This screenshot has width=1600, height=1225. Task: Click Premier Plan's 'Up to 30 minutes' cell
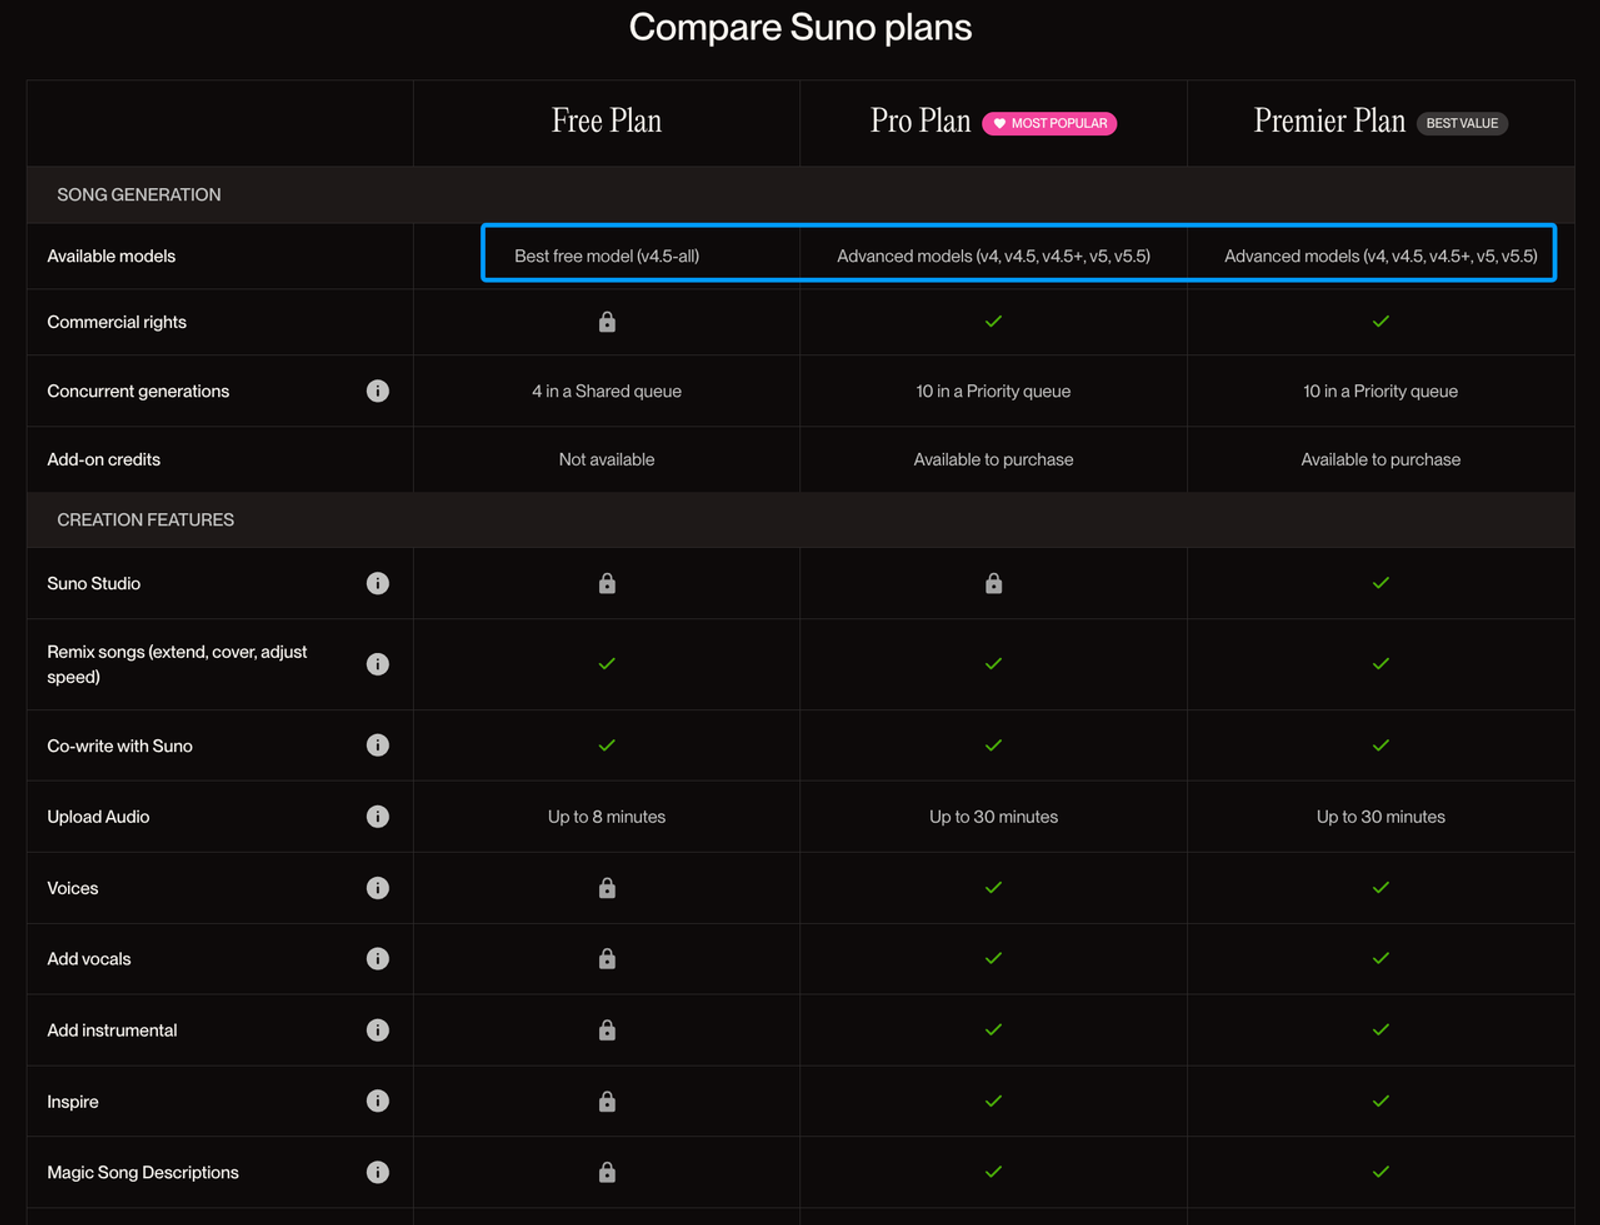click(x=1381, y=817)
